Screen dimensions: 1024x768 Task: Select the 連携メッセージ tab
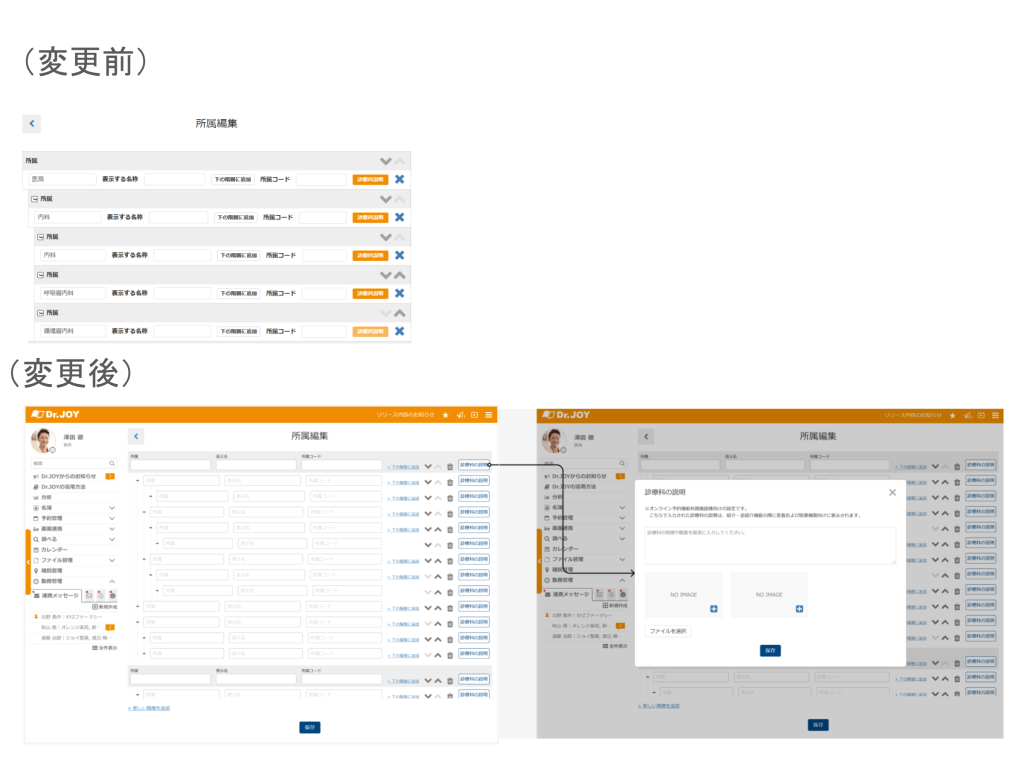(x=58, y=595)
